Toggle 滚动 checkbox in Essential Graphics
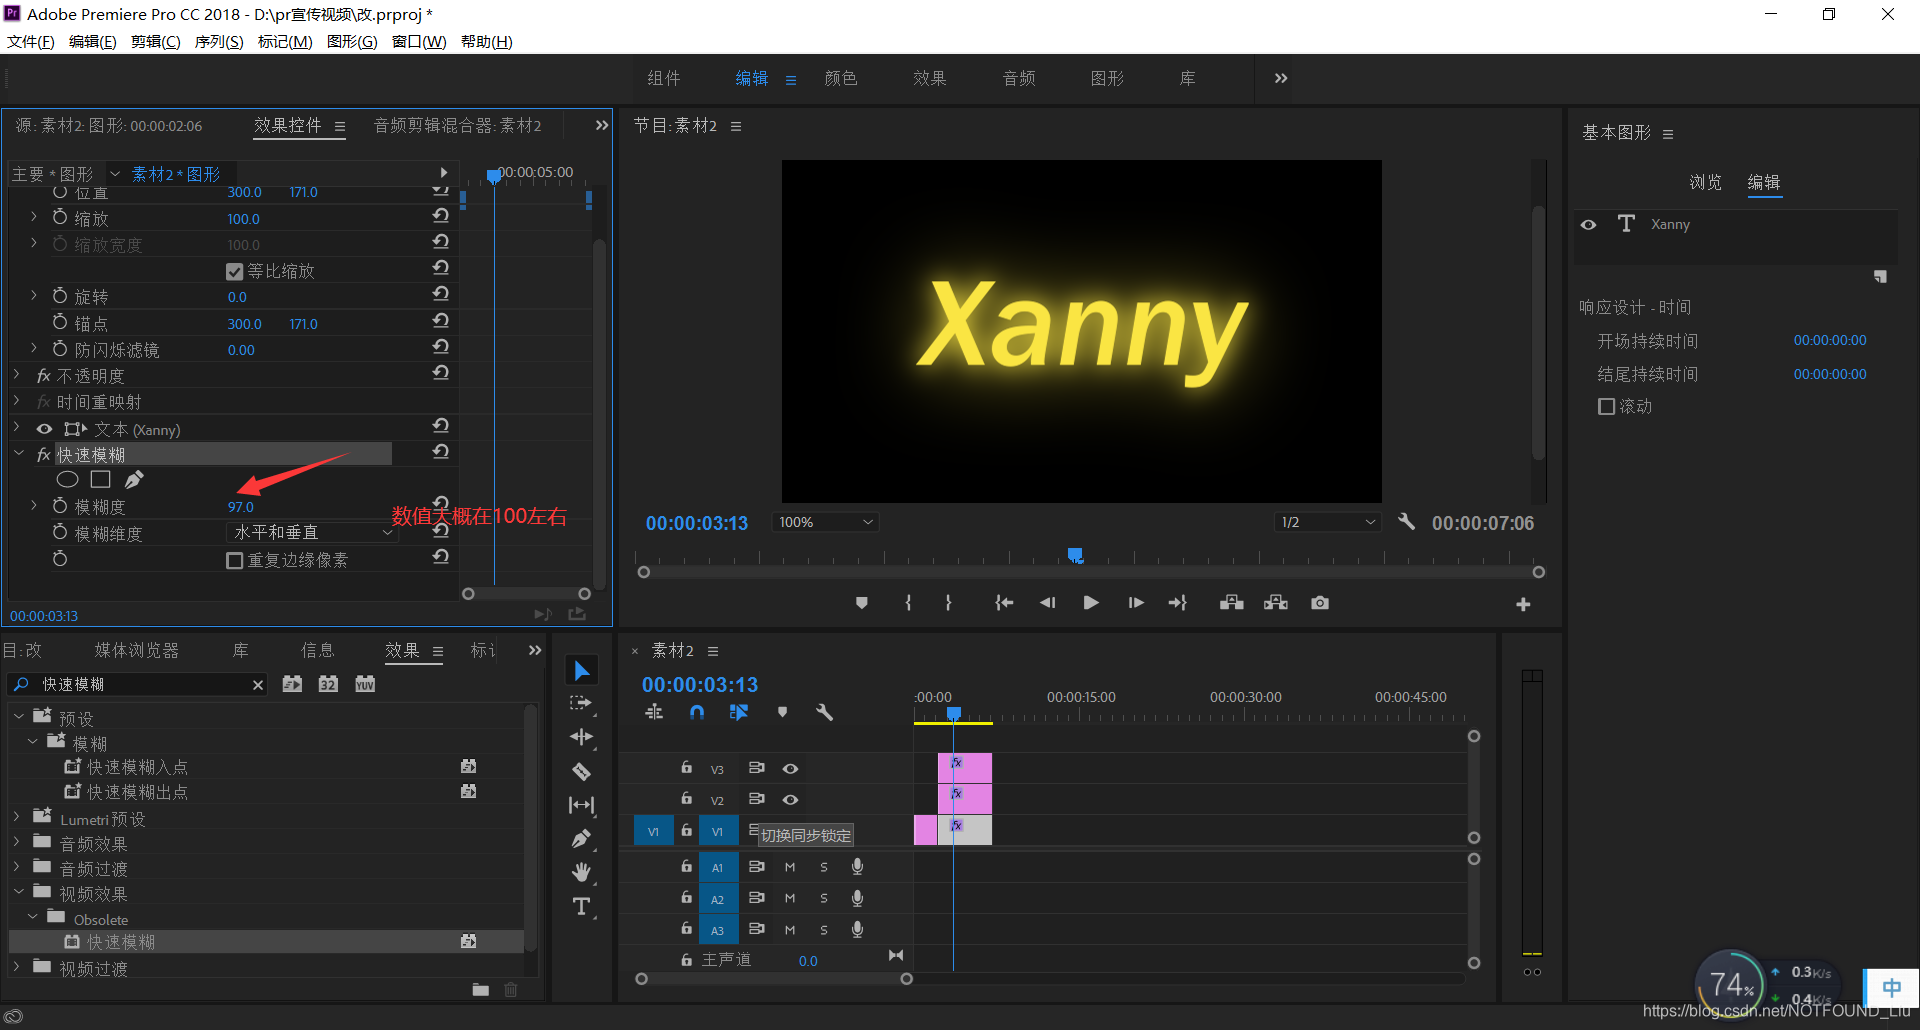This screenshot has height=1030, width=1920. 1607,406
